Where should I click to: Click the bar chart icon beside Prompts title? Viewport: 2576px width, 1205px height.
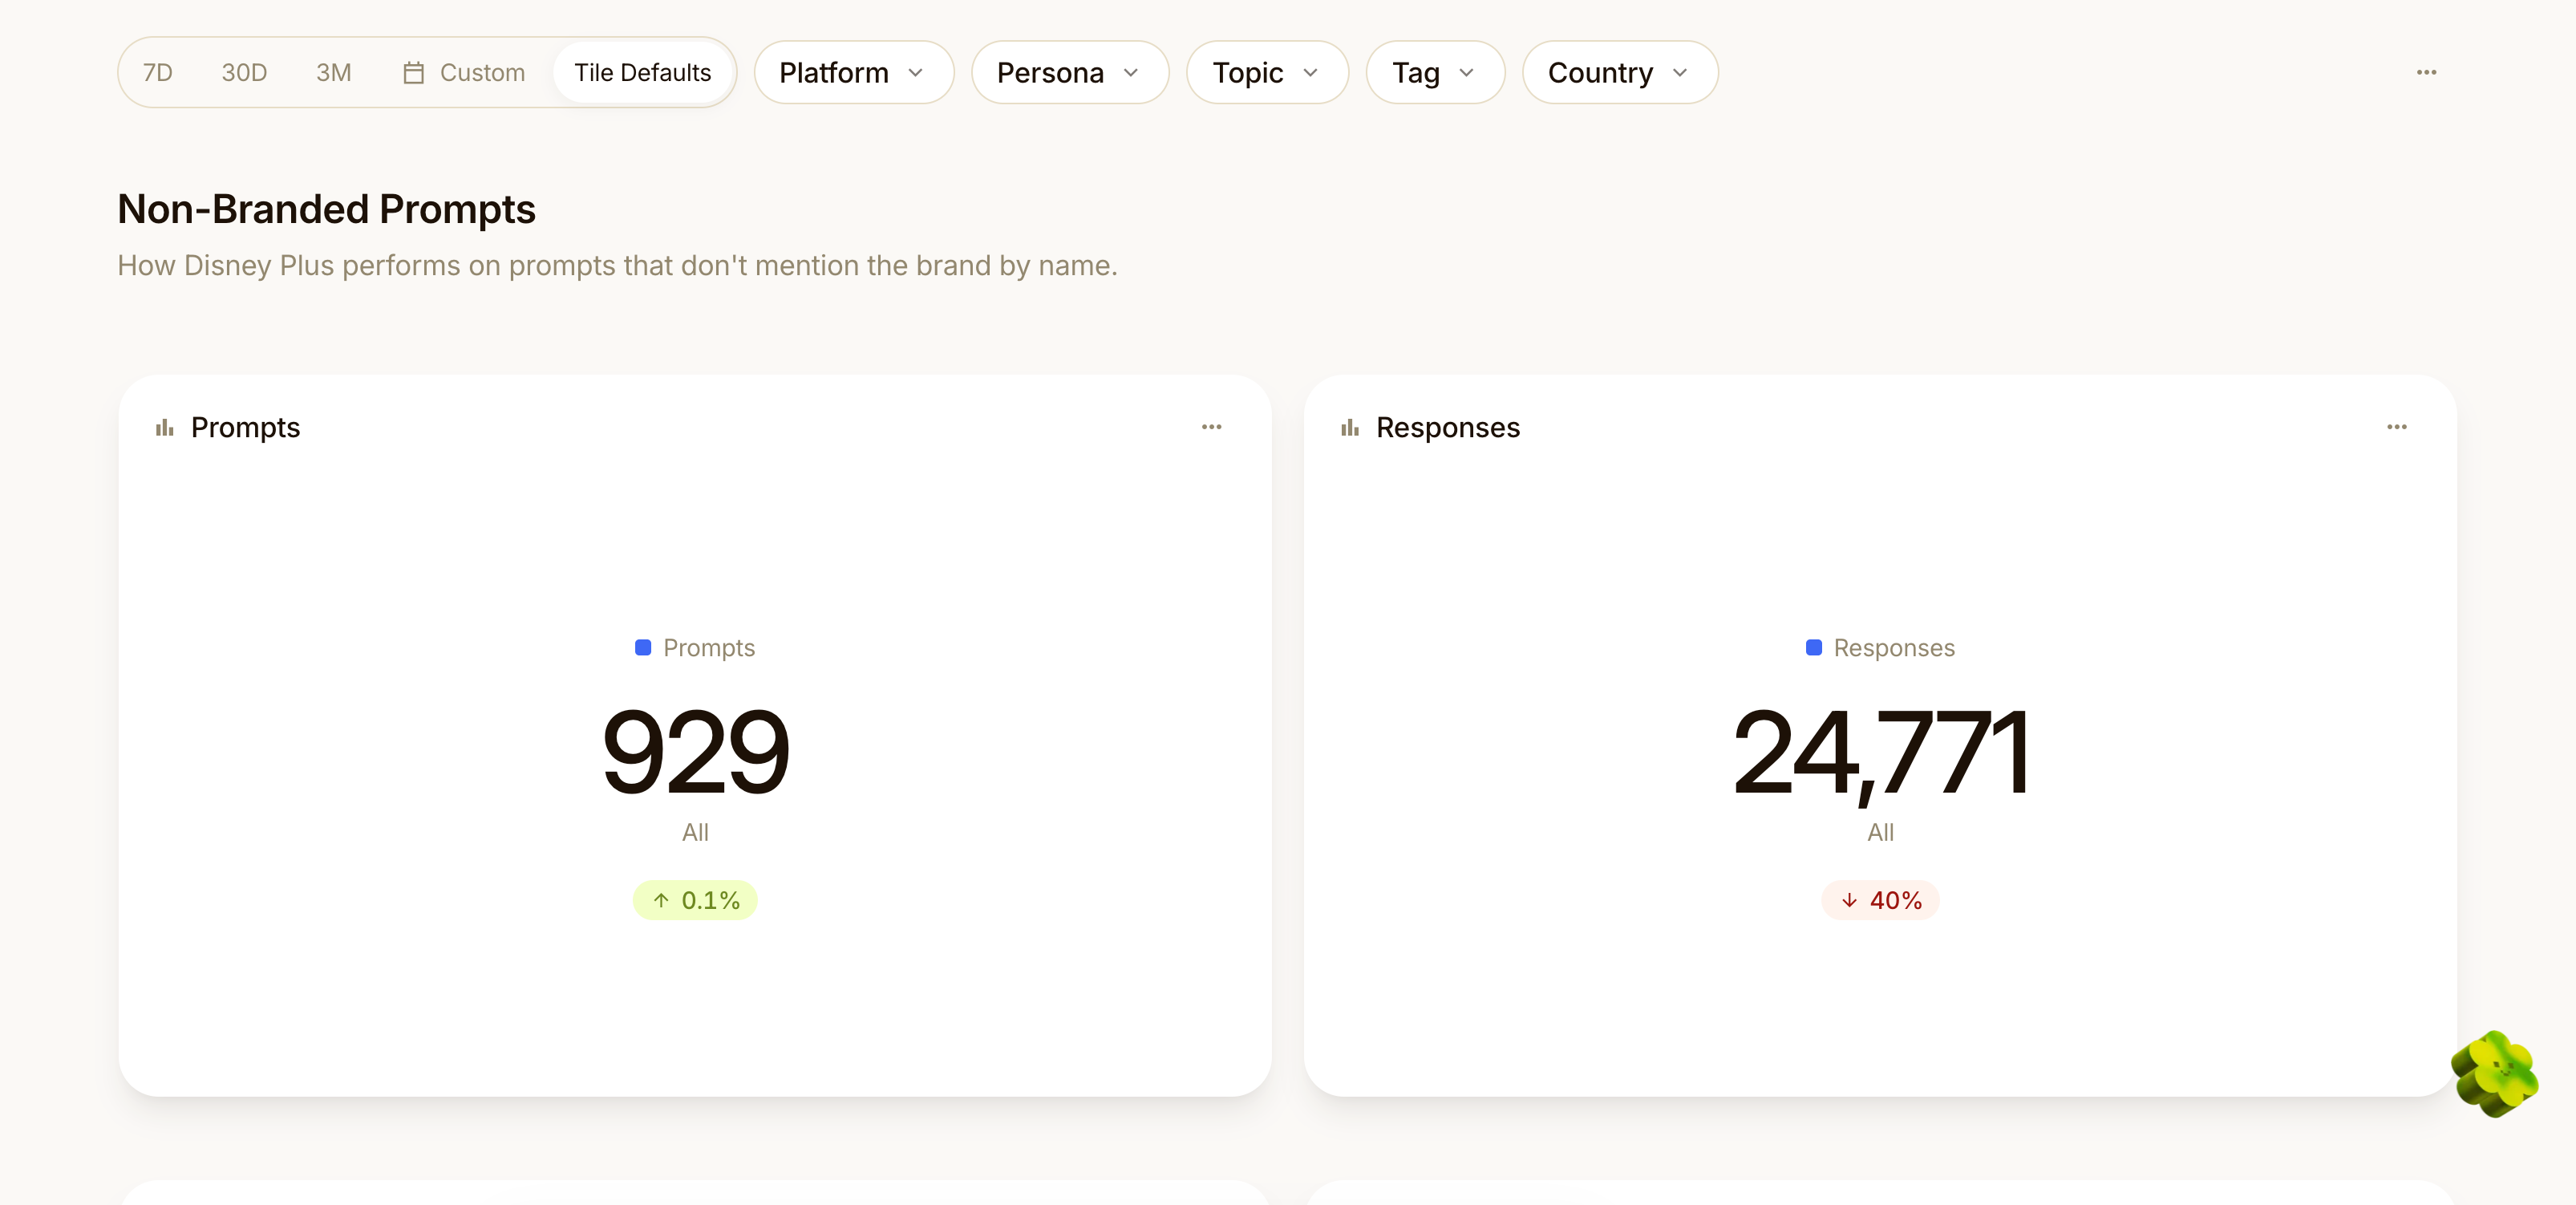(x=165, y=428)
